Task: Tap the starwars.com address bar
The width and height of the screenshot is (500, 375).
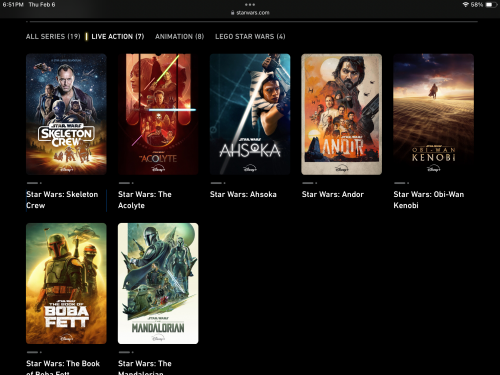Action: (x=250, y=13)
